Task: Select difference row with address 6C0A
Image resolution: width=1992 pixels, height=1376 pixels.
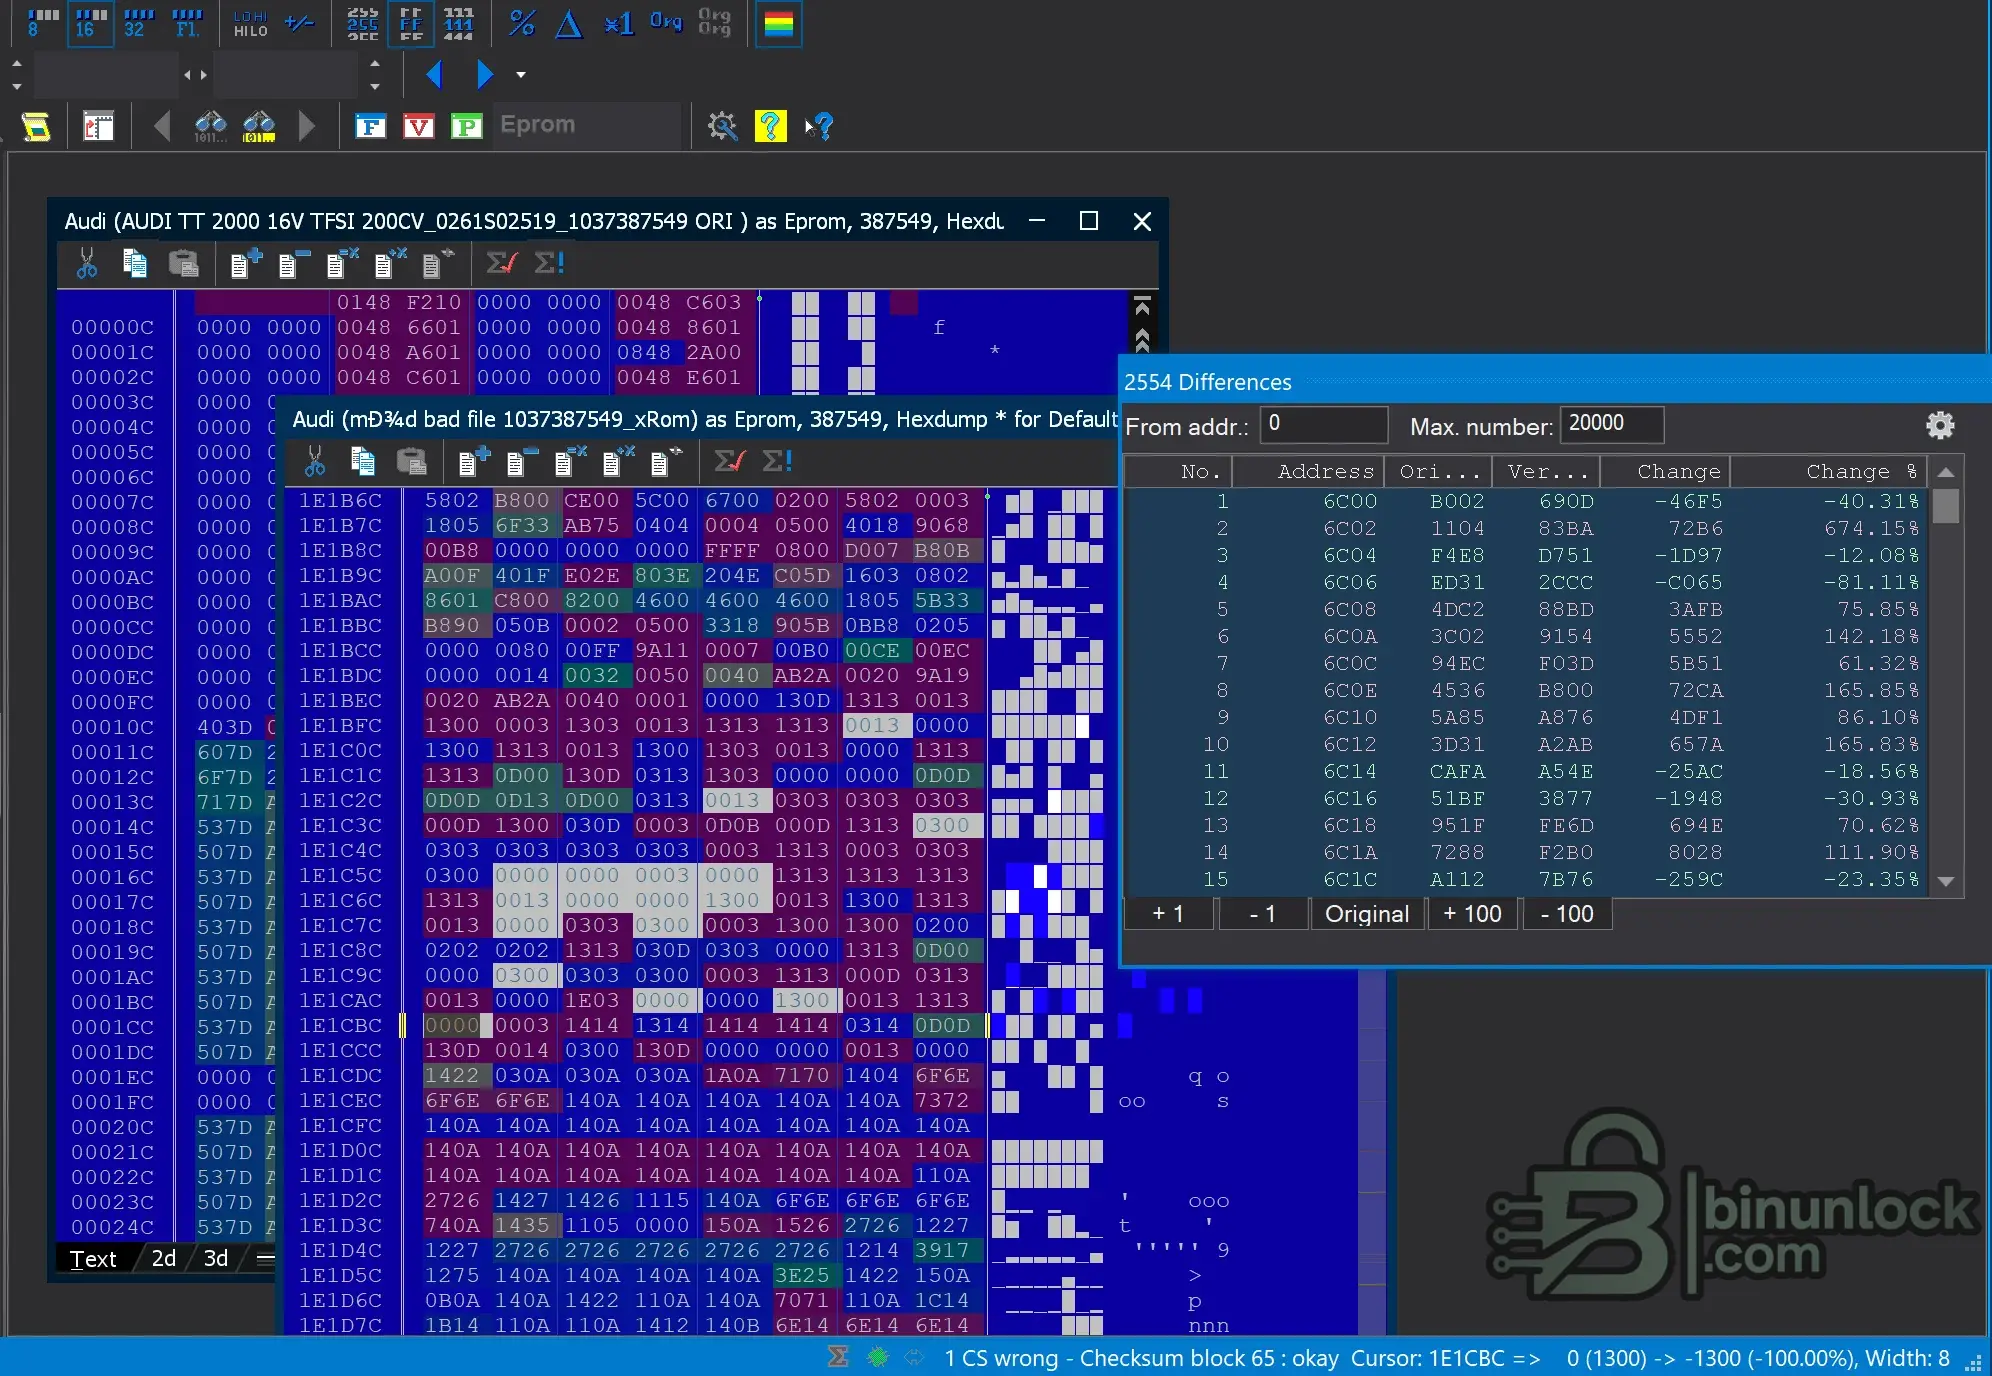Action: pyautogui.click(x=1527, y=636)
